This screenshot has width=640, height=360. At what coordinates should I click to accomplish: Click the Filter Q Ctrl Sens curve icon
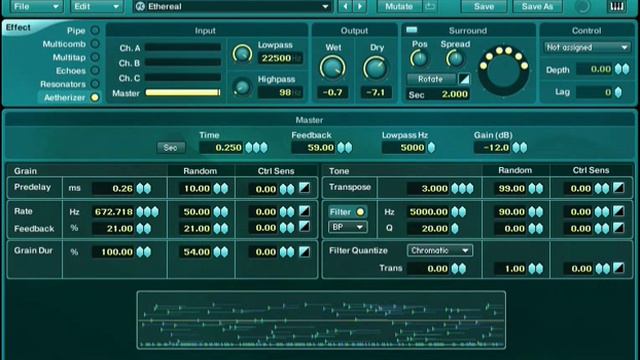pyautogui.click(x=619, y=228)
